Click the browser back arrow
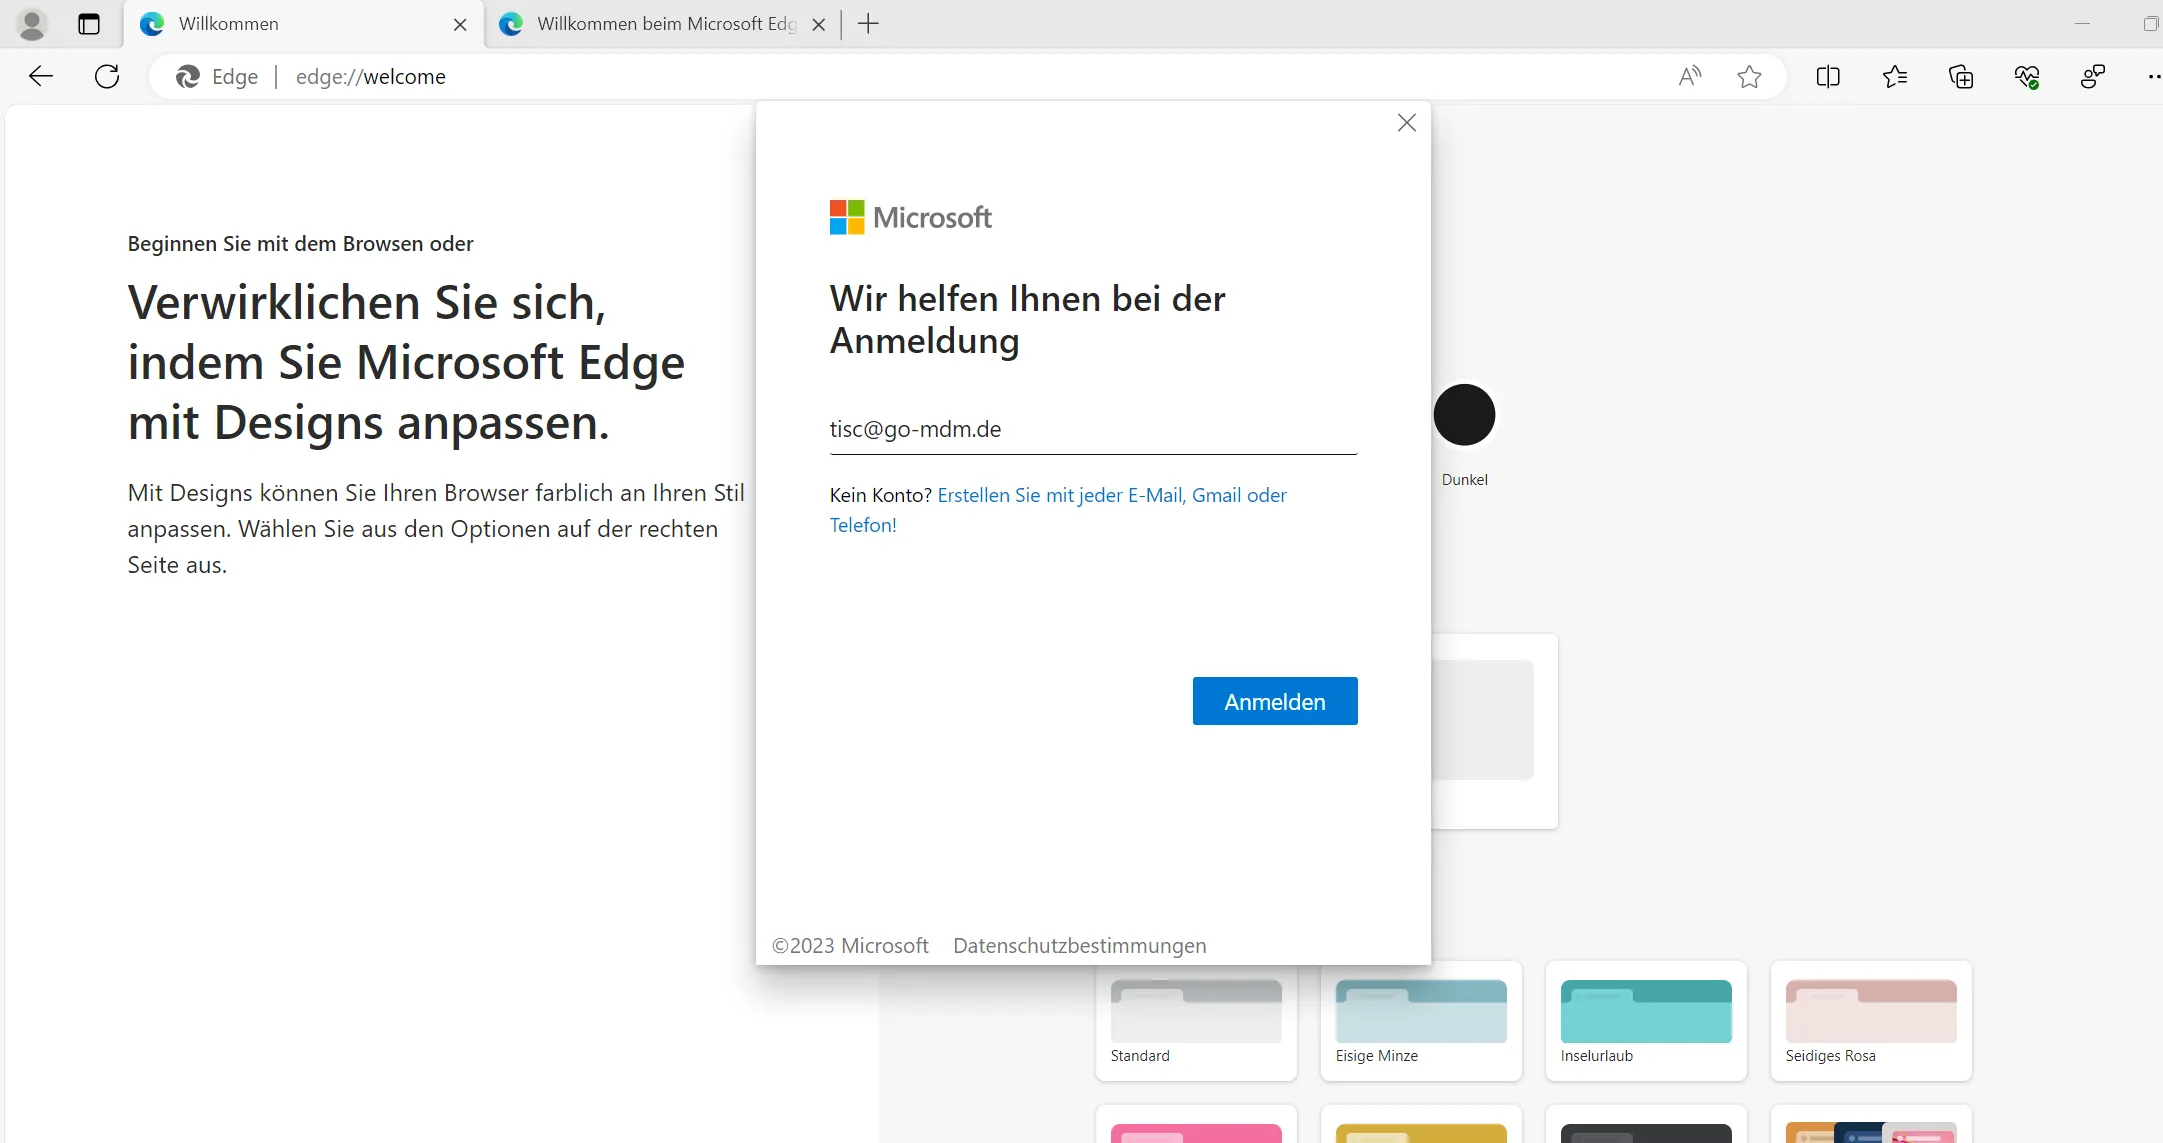 (x=41, y=76)
